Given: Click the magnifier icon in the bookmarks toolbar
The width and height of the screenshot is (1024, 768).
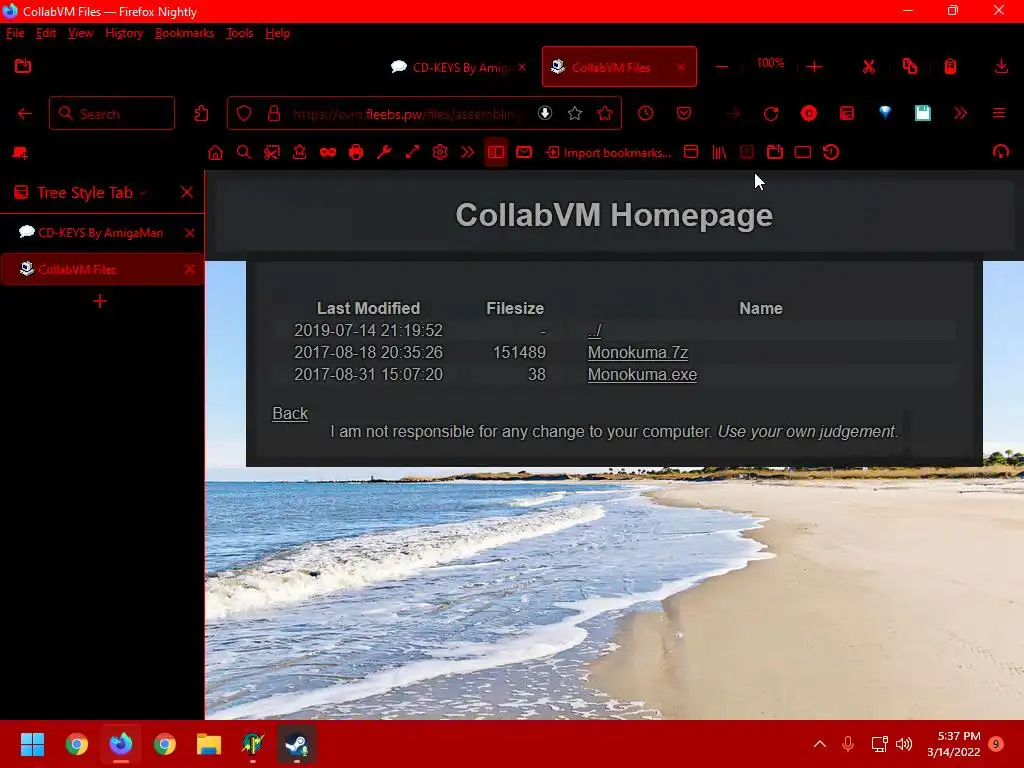Looking at the screenshot, I should 244,153.
